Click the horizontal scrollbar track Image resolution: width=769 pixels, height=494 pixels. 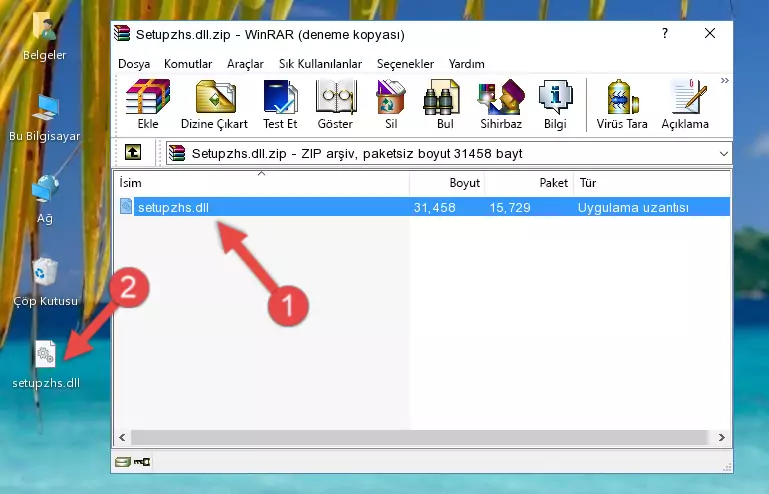point(420,437)
